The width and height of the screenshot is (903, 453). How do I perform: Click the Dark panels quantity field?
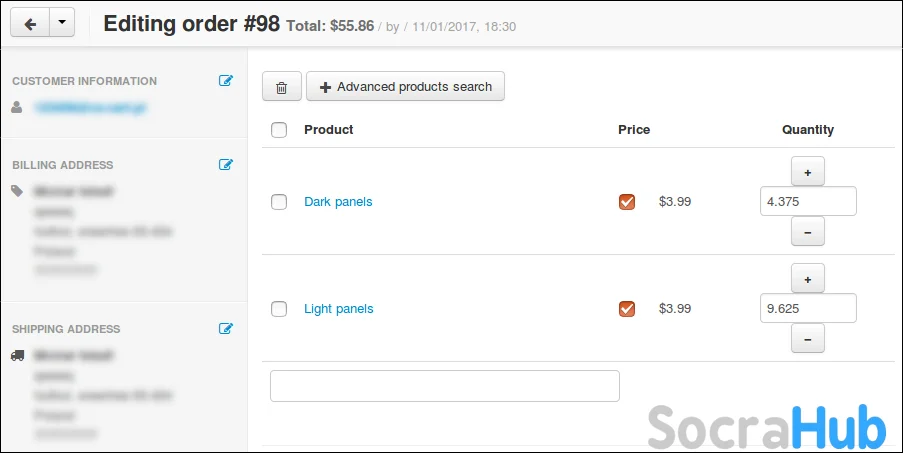point(807,201)
